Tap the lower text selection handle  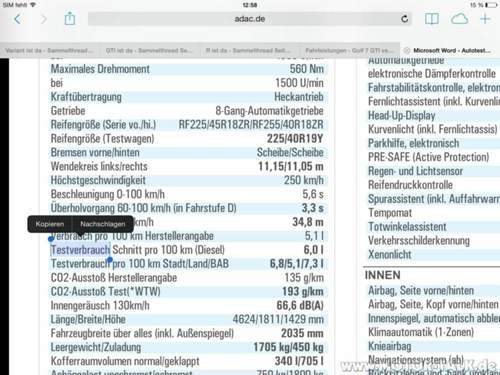[110, 259]
